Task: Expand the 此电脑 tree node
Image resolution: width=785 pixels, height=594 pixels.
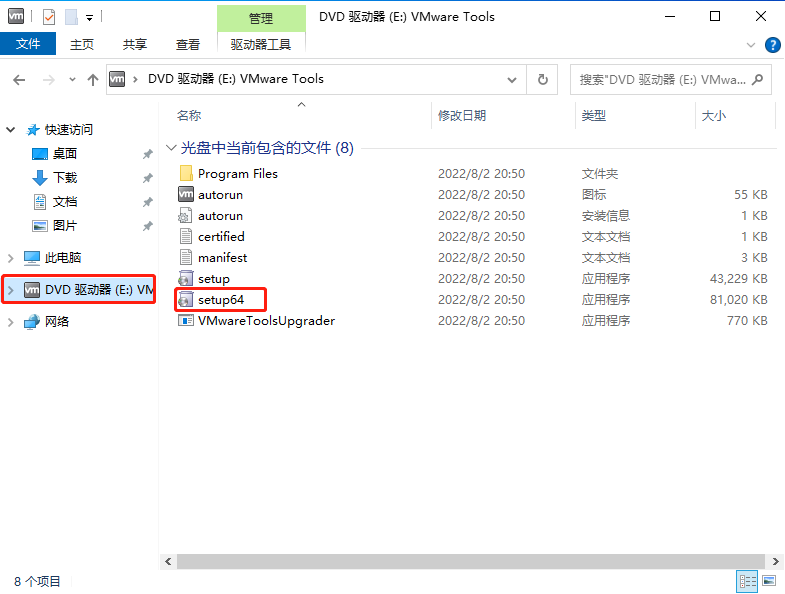Action: (11, 258)
